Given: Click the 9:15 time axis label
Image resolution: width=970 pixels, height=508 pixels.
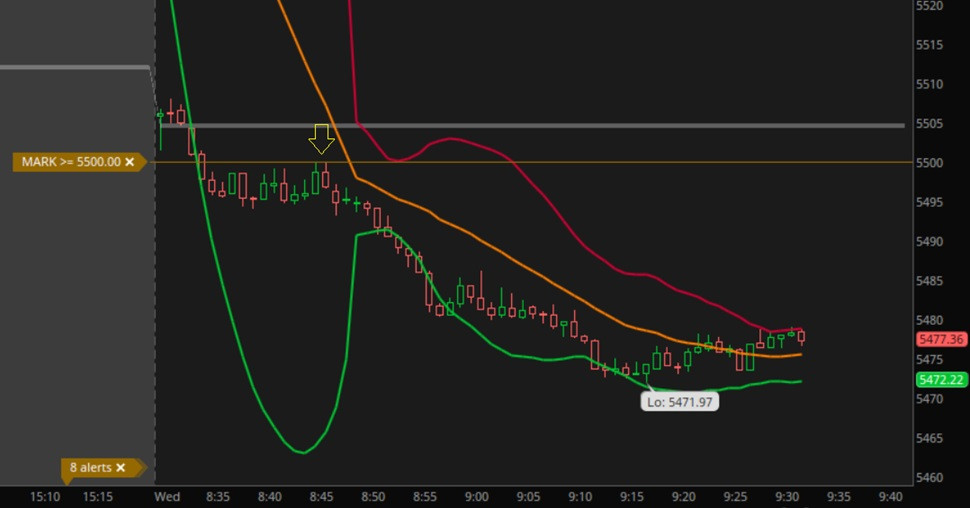Looking at the screenshot, I should tap(632, 497).
